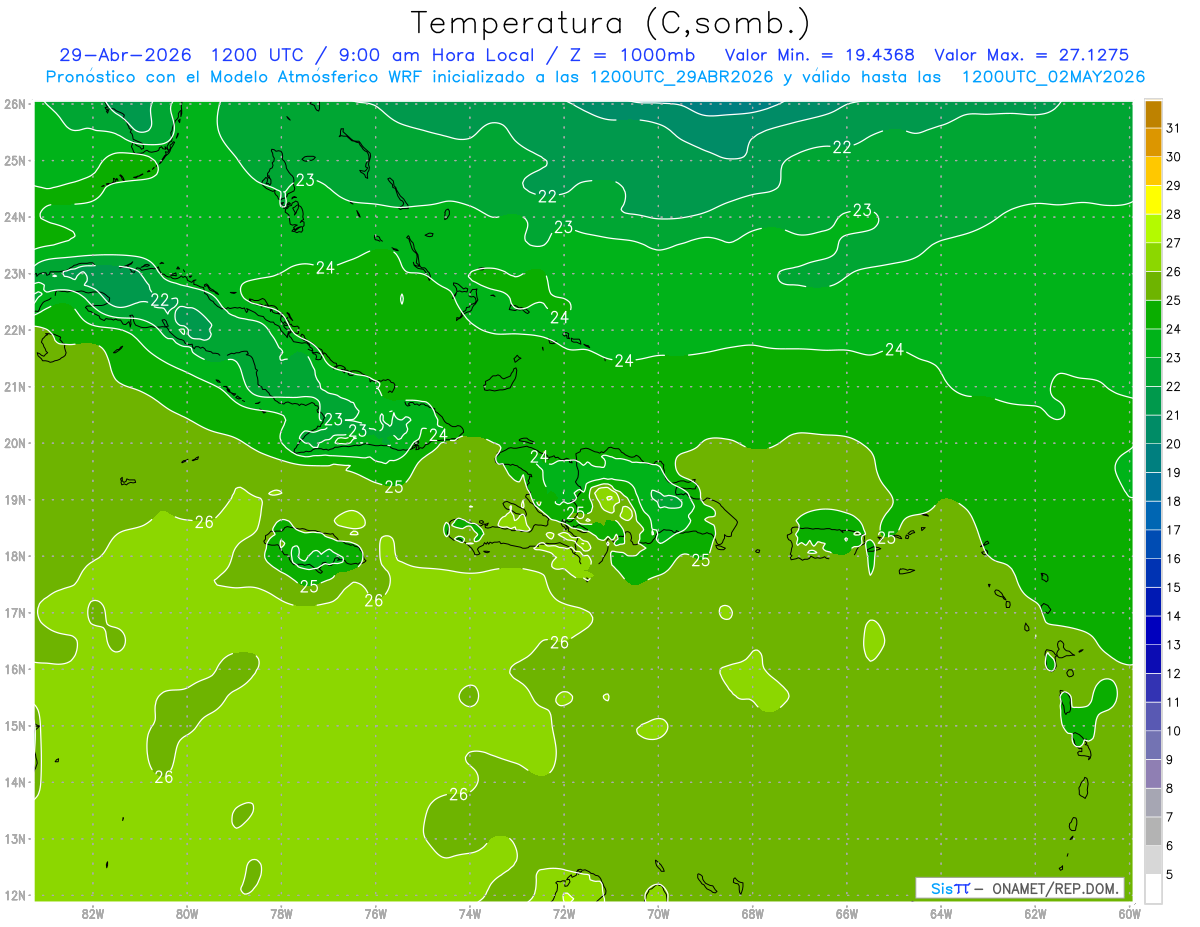Click the Temperatura (C,somb.) title

point(611,23)
